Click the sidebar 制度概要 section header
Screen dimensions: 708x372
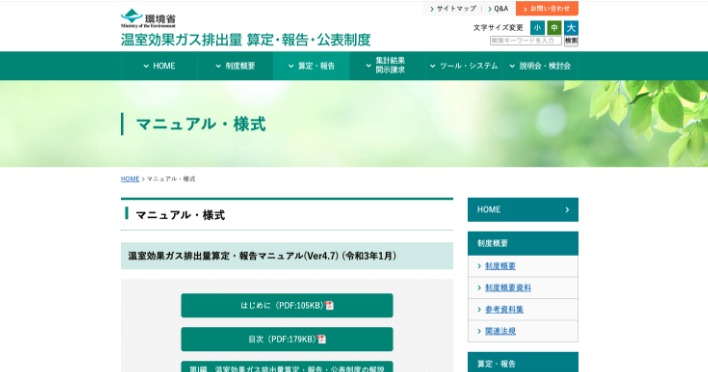click(x=523, y=243)
